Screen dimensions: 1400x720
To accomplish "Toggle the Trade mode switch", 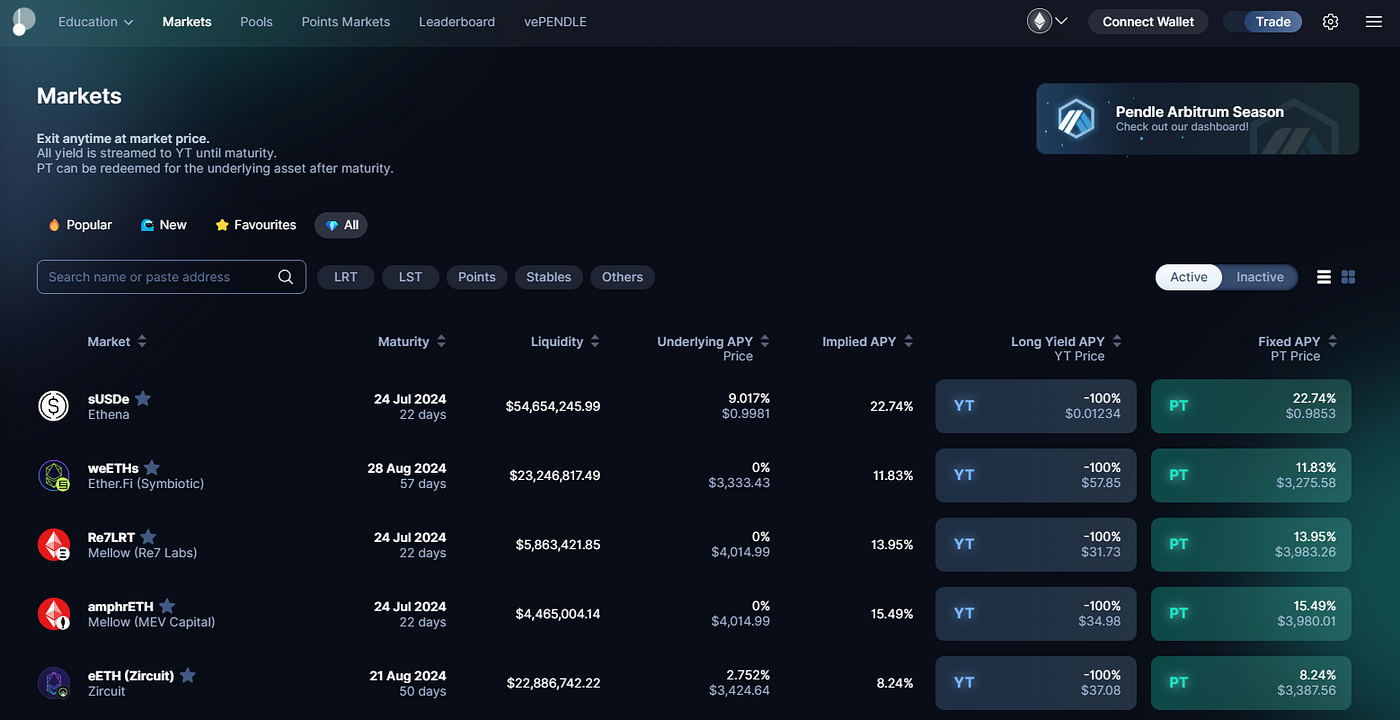I will (1263, 22).
